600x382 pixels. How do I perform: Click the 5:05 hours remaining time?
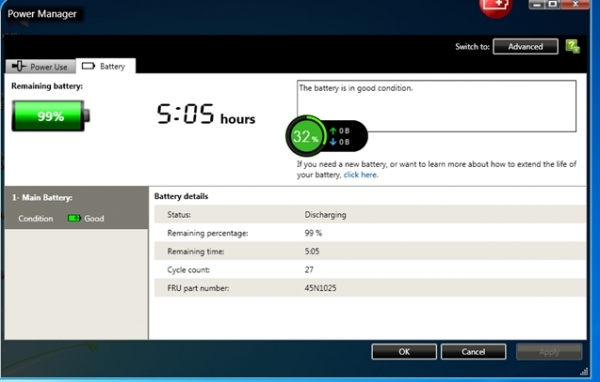[206, 114]
